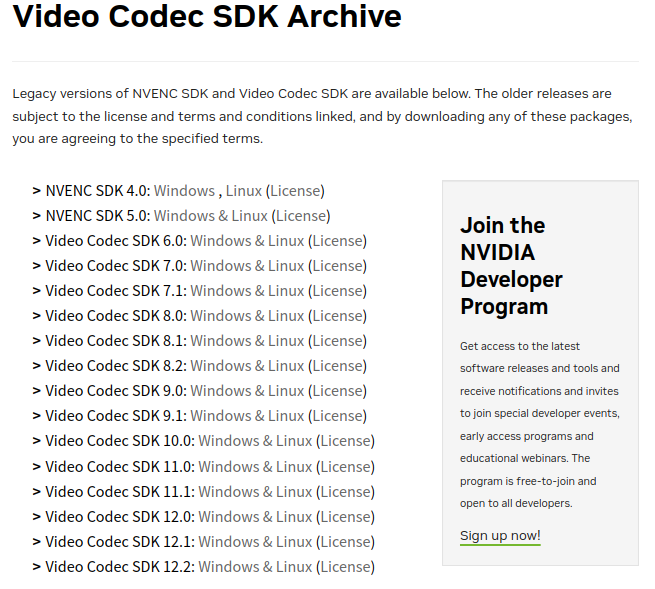View the NVENC SDK 5.0 License
655x589 pixels.
[301, 216]
